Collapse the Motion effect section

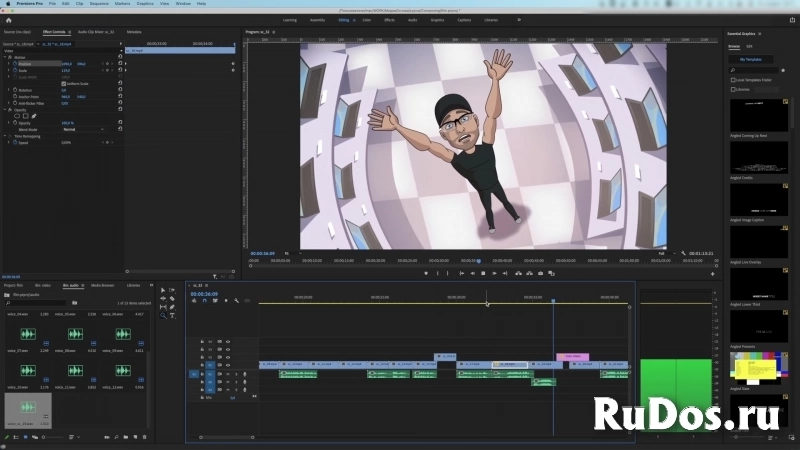[x=5, y=57]
